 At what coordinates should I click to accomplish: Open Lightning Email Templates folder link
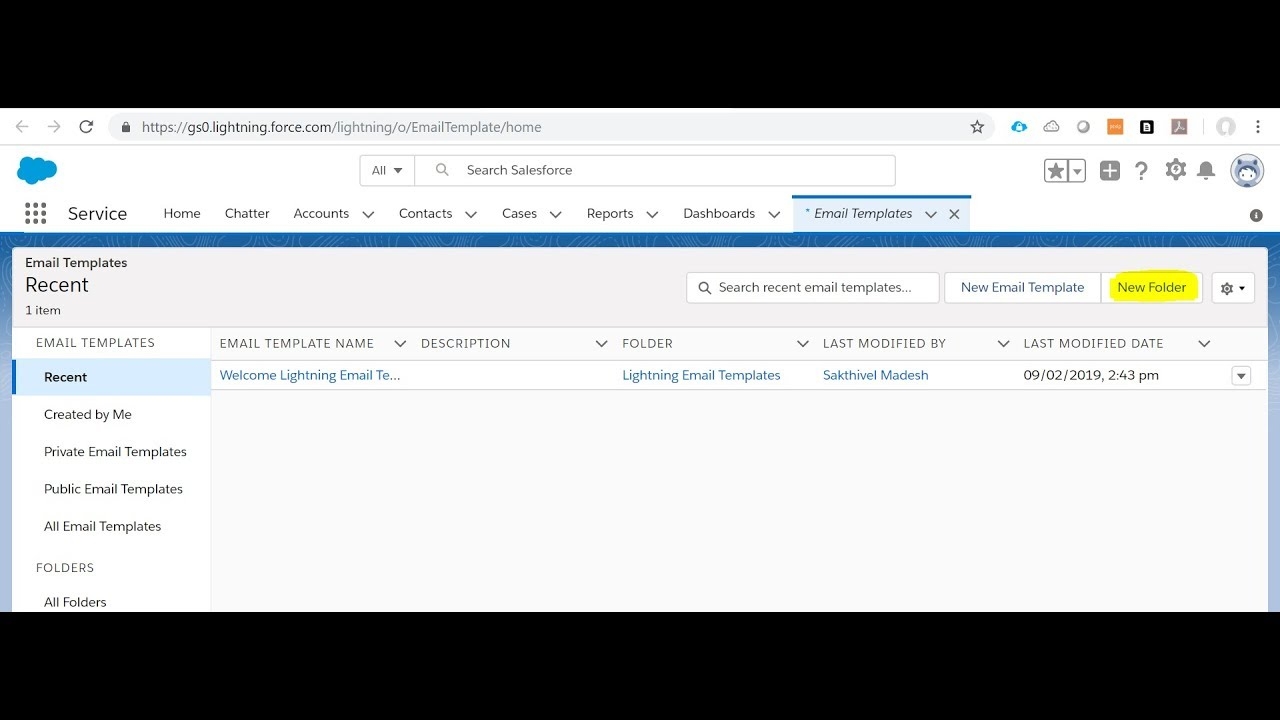pyautogui.click(x=701, y=375)
